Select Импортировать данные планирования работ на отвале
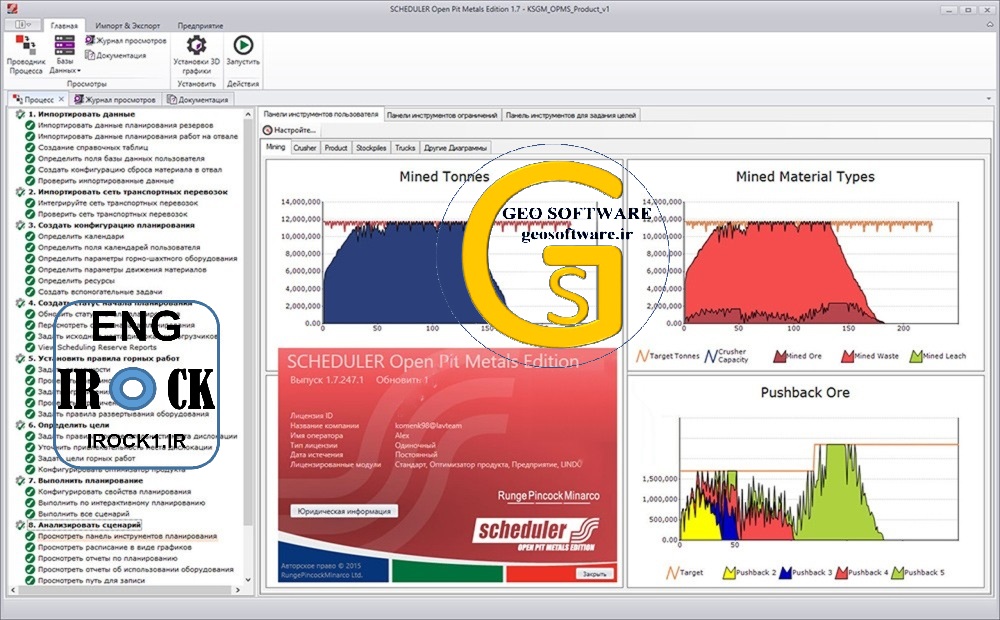Screen dimensions: 1000x620 click(138, 137)
